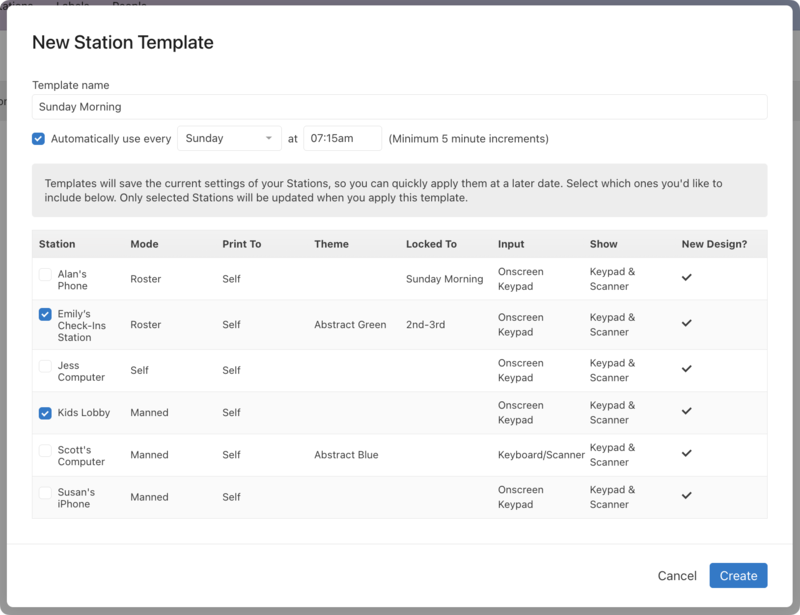Enable Scott's Computer station checkbox

click(45, 451)
